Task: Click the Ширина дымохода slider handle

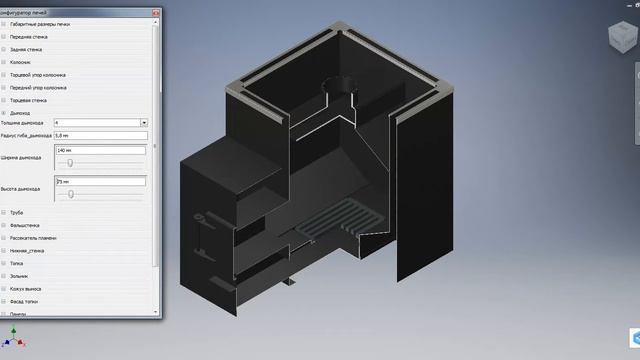Action: [x=70, y=163]
